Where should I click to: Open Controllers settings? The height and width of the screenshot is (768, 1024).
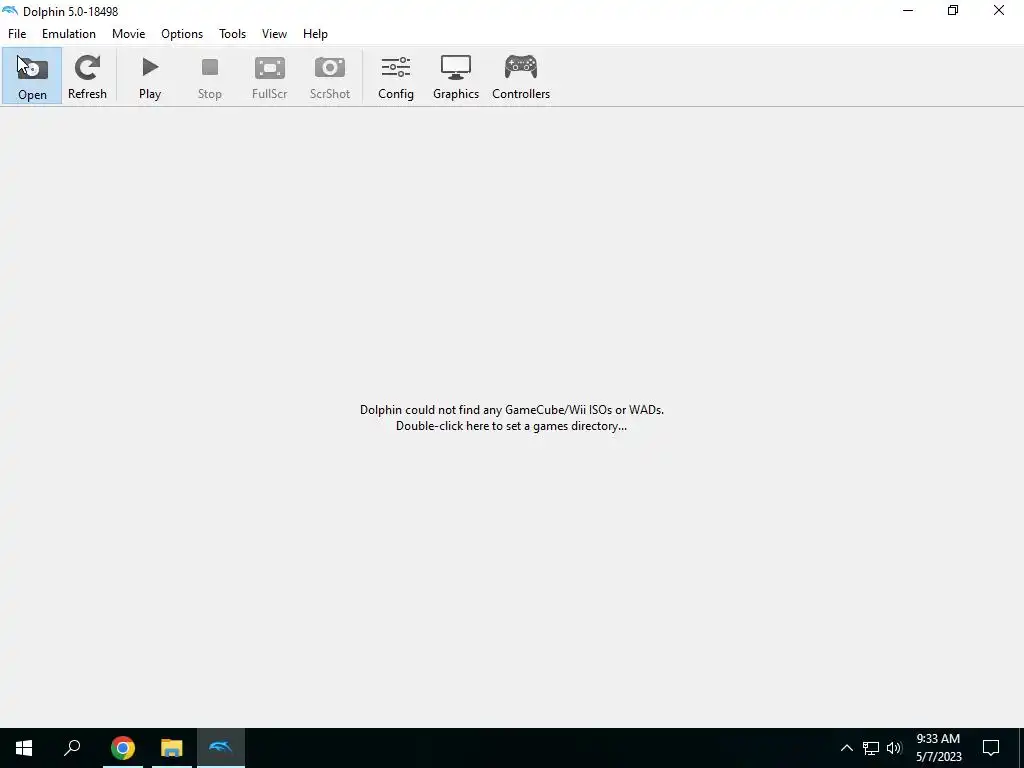tap(521, 76)
